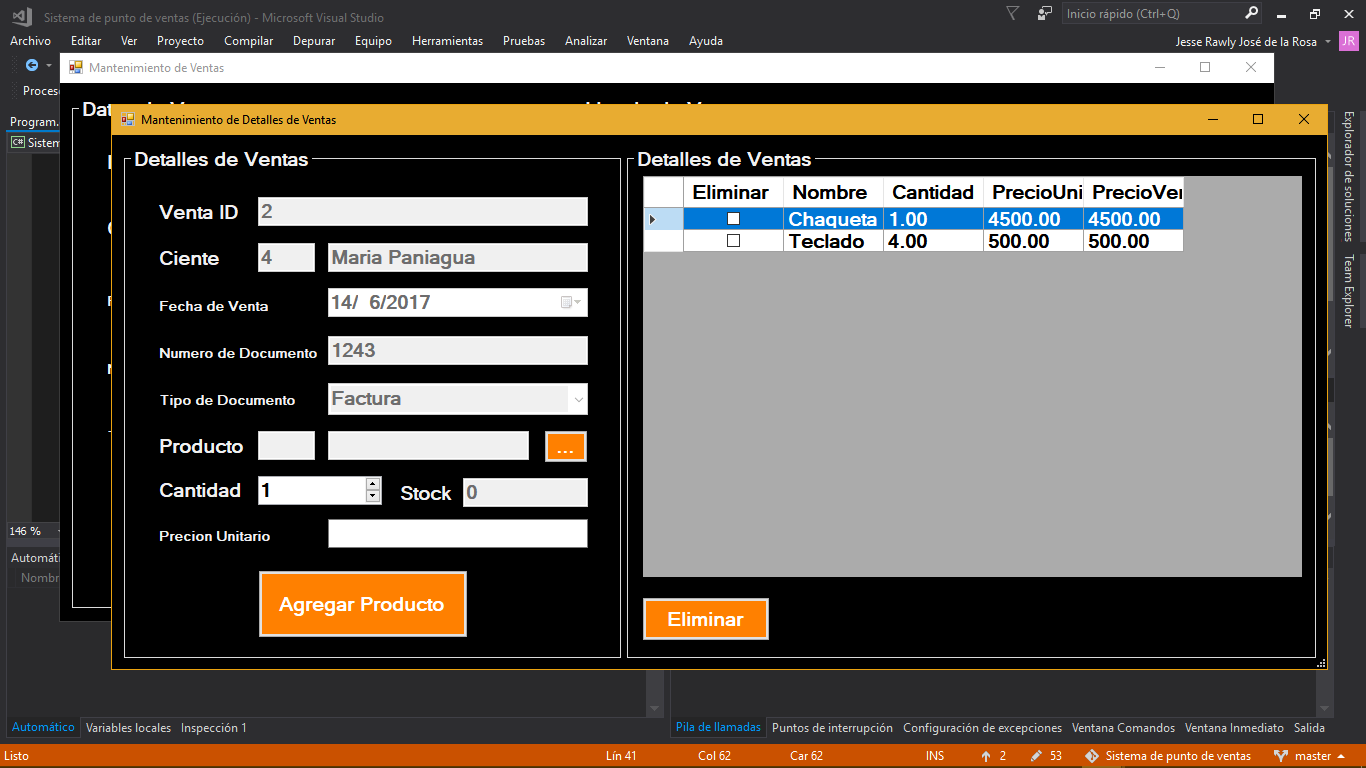Click the navigate back arrow in toolbar

pos(32,65)
